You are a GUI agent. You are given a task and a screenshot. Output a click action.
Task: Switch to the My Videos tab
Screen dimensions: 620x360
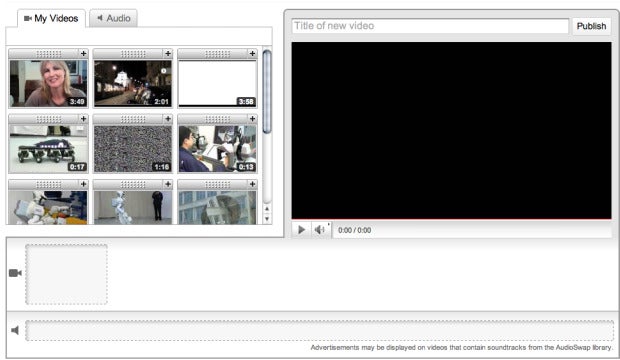51,18
